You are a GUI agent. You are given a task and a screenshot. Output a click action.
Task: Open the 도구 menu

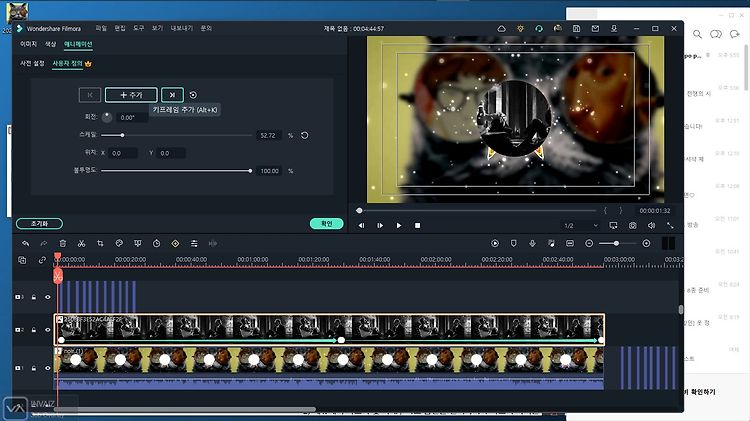(139, 28)
